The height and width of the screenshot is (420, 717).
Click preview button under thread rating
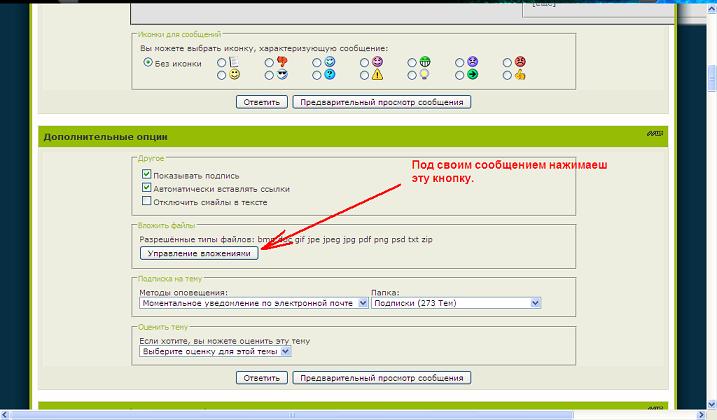click(x=382, y=378)
